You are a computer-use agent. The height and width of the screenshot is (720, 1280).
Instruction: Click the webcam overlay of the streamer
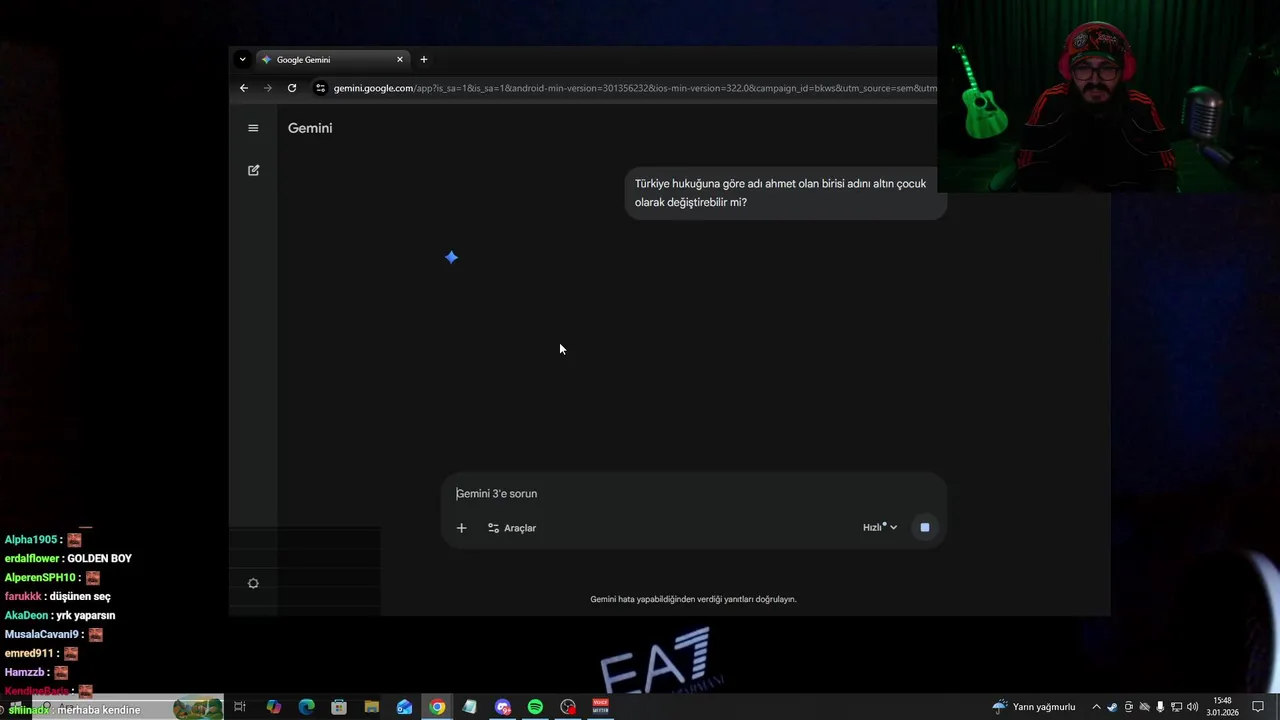click(x=1108, y=96)
